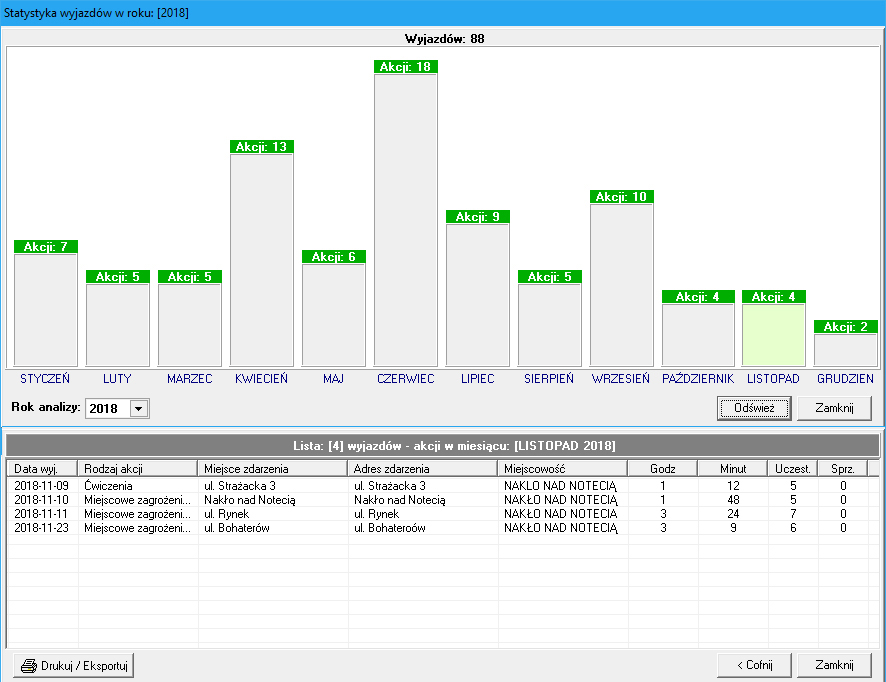This screenshot has width=886, height=682.
Task: Sort by the Godz column header
Action: (x=663, y=468)
